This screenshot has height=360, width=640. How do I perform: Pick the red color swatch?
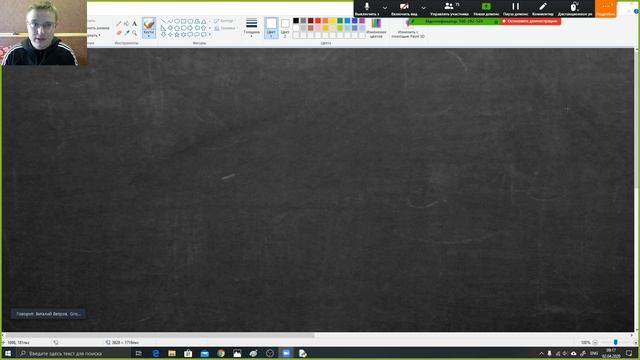pyautogui.click(x=318, y=20)
